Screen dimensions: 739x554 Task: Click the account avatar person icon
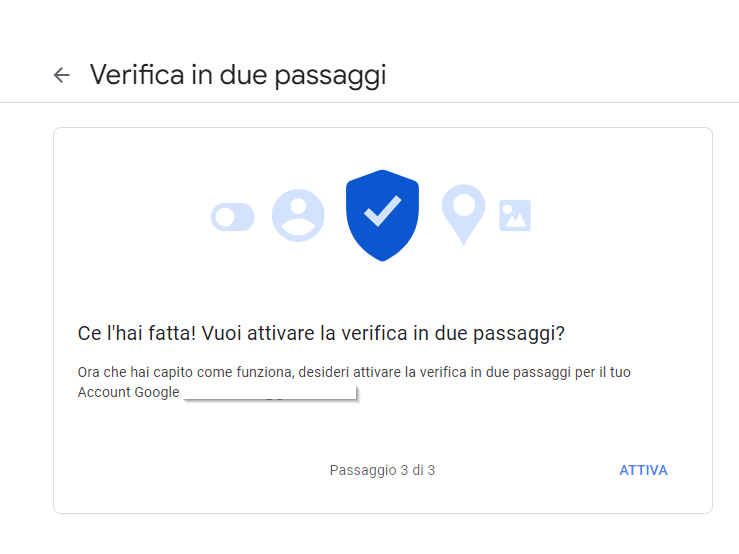click(298, 215)
